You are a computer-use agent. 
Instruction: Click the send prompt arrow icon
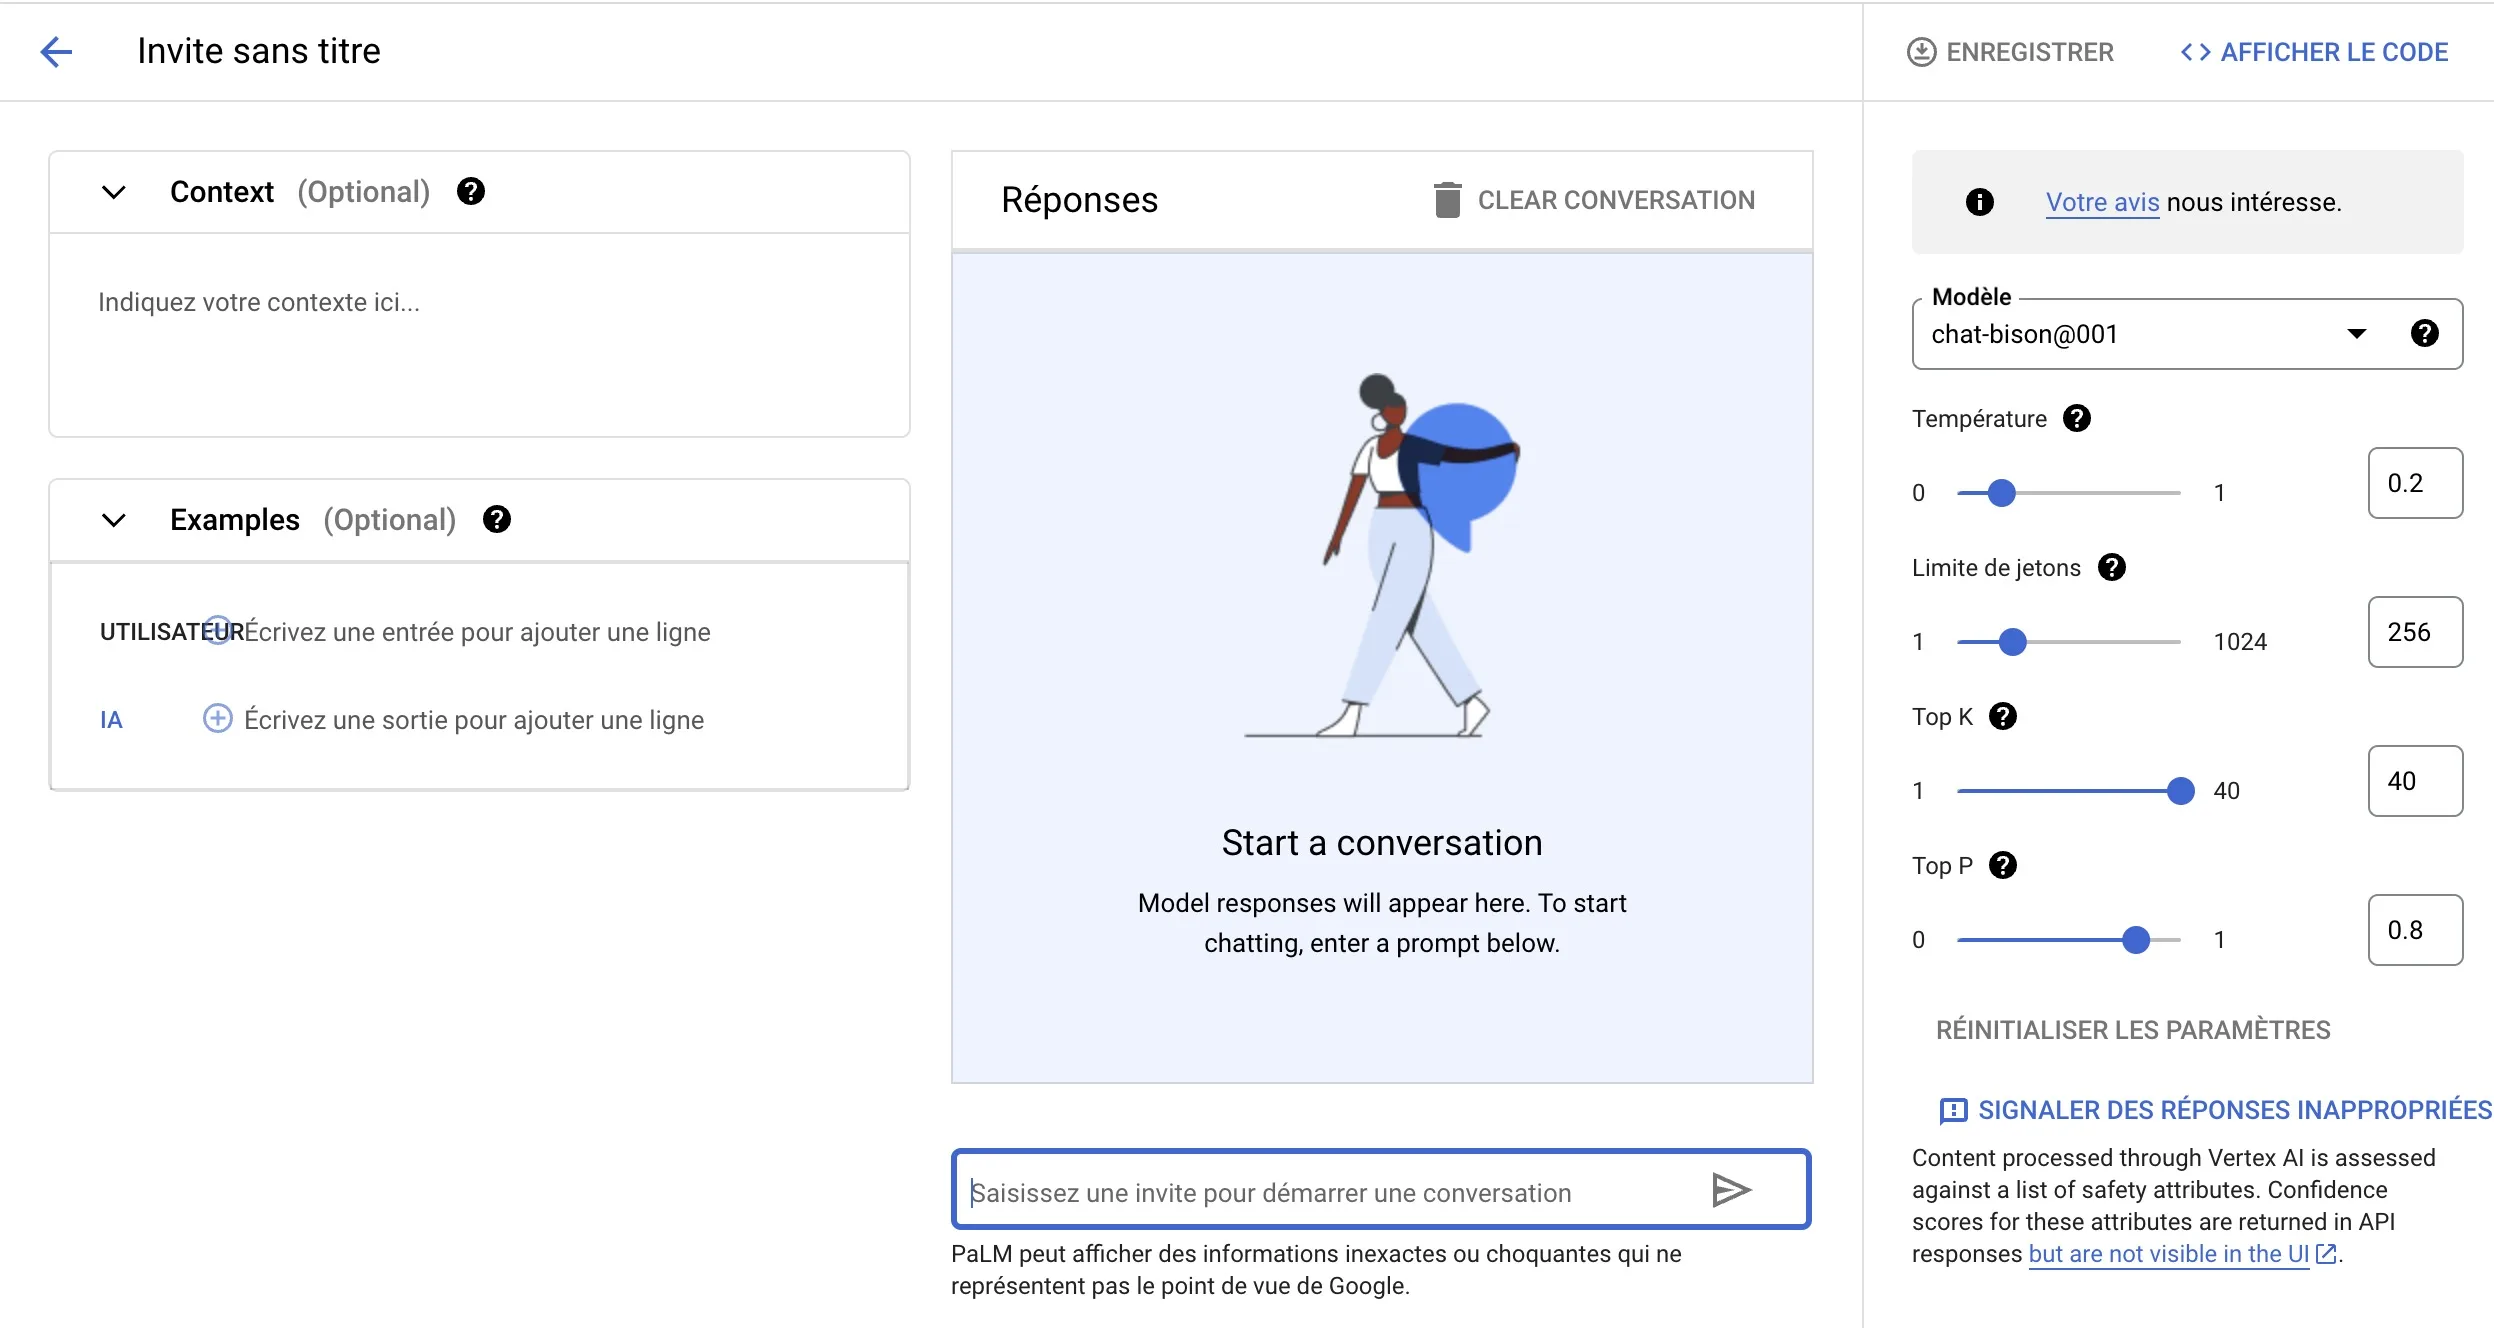point(1730,1190)
